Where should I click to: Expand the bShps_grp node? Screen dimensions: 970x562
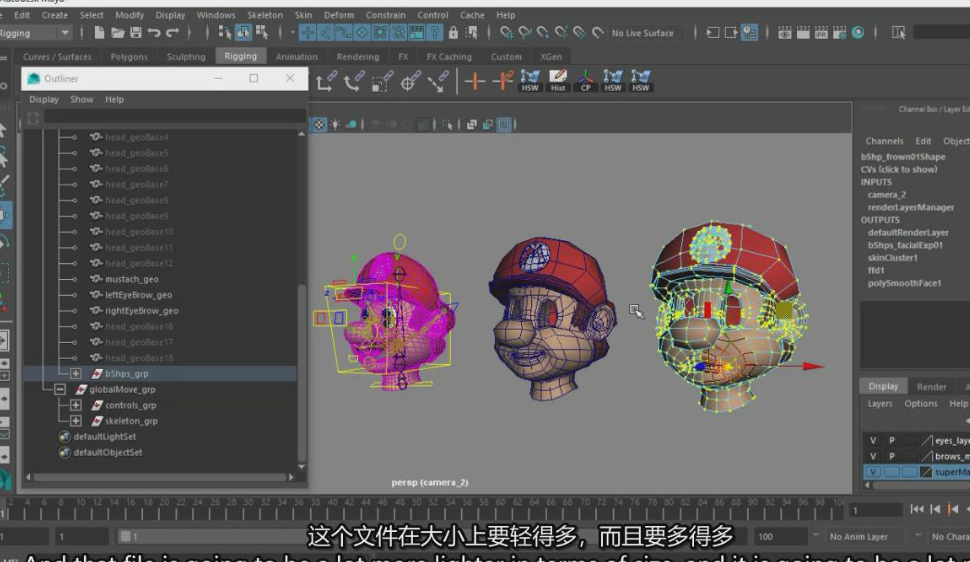click(75, 373)
